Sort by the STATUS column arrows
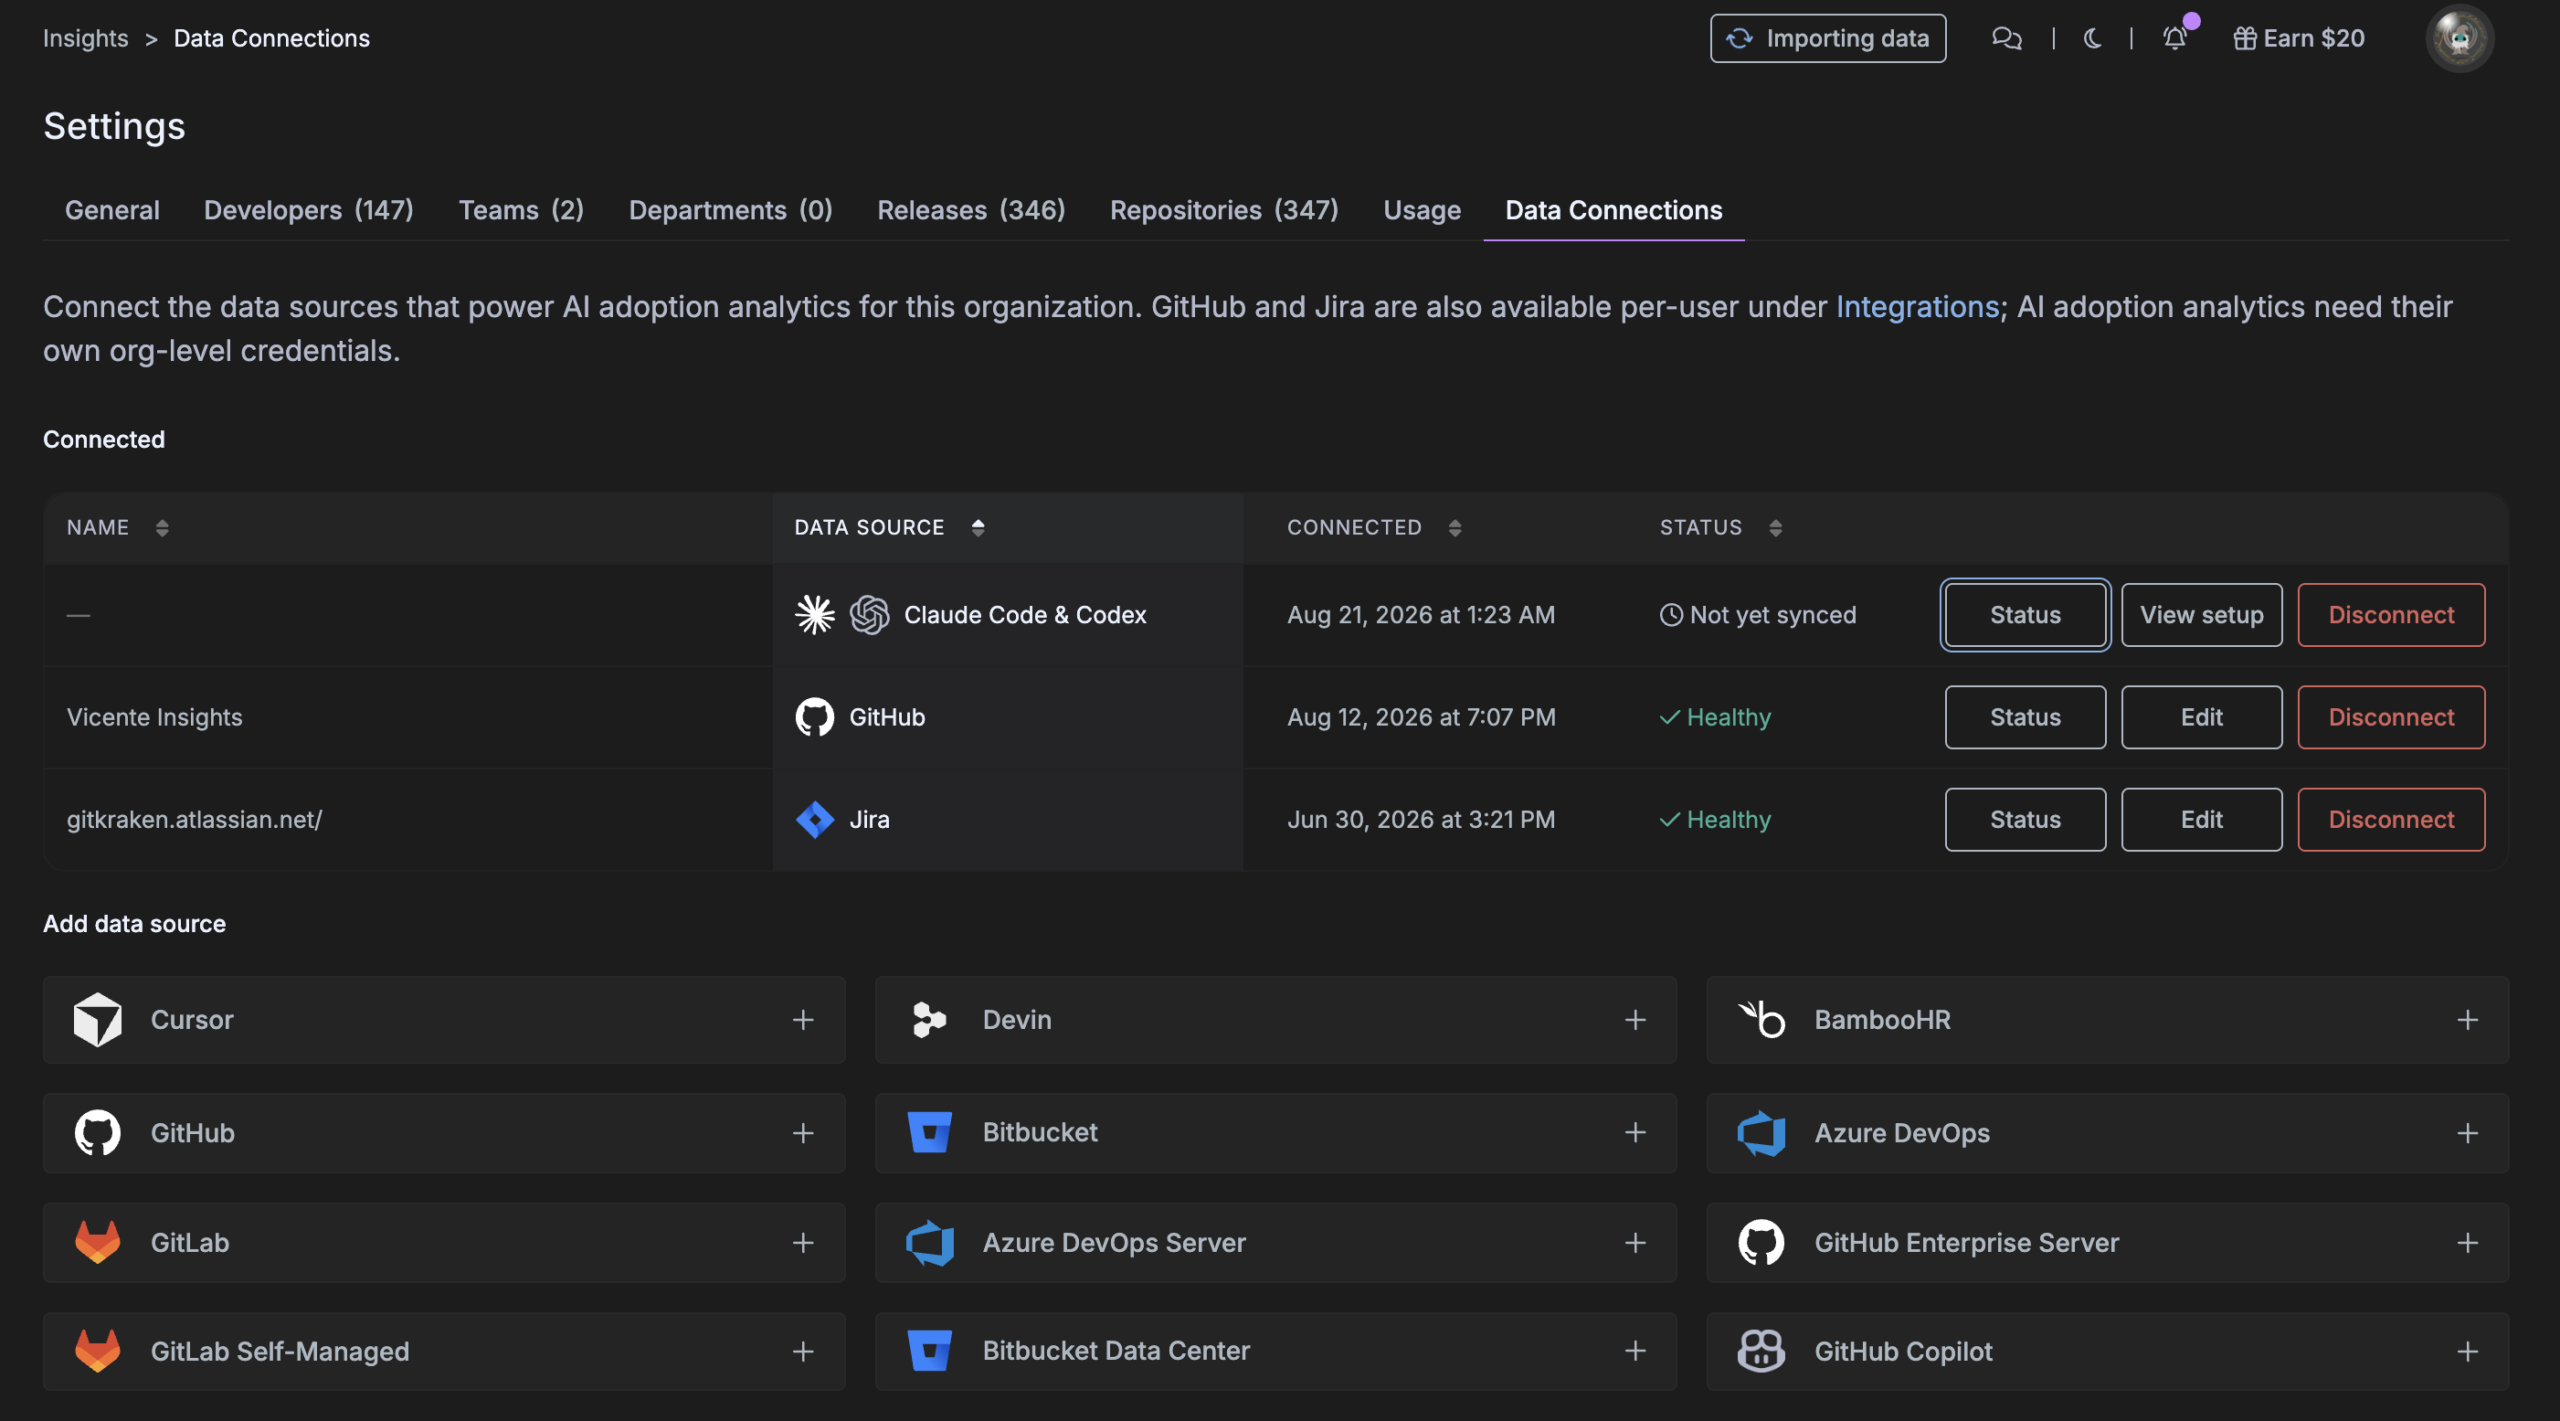Viewport: 2560px width, 1421px height. pos(1775,527)
